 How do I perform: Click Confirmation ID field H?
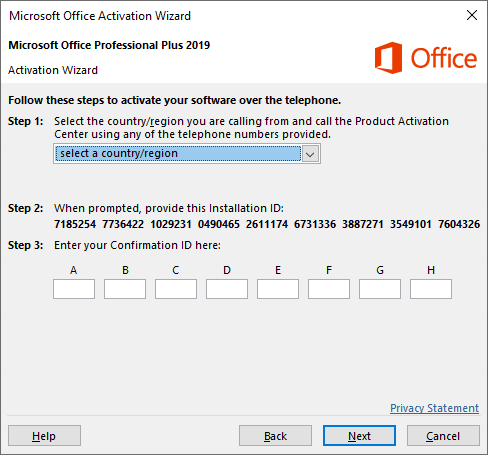click(431, 289)
